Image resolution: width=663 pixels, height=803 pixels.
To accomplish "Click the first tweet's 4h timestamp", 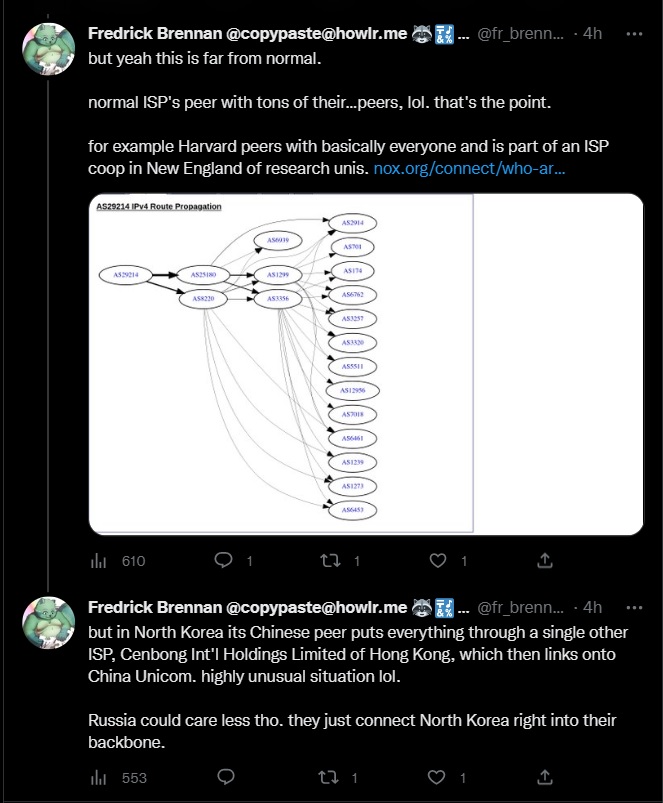I will click(x=592, y=33).
